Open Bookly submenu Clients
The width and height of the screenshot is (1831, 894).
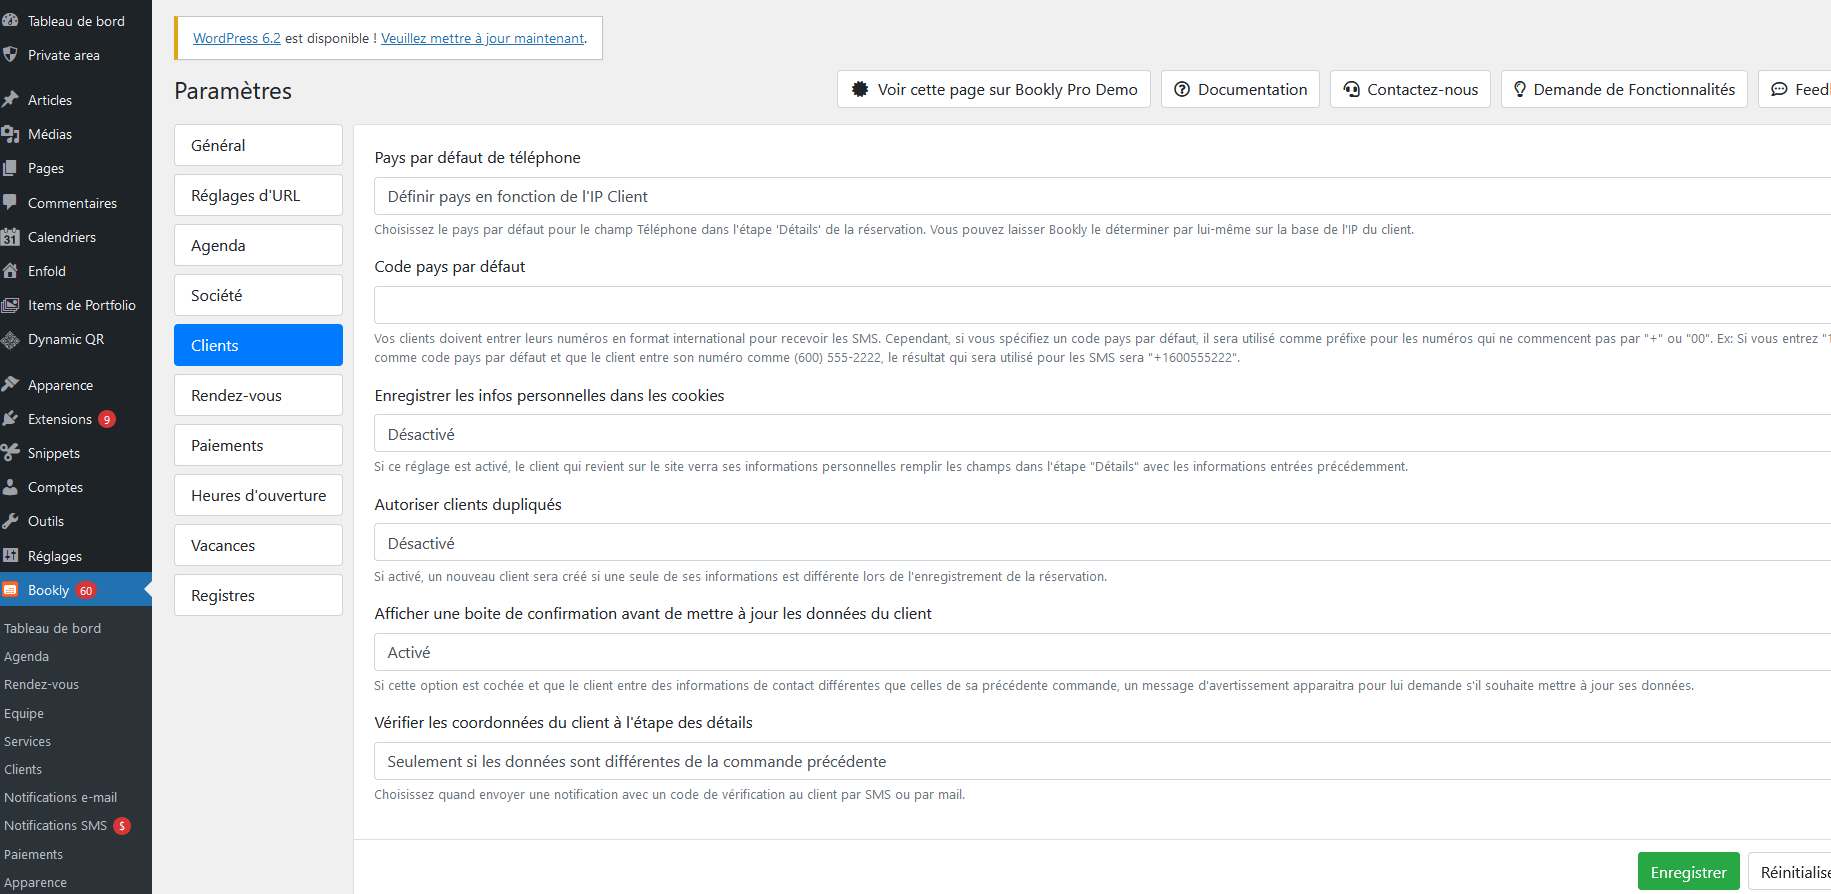point(23,769)
